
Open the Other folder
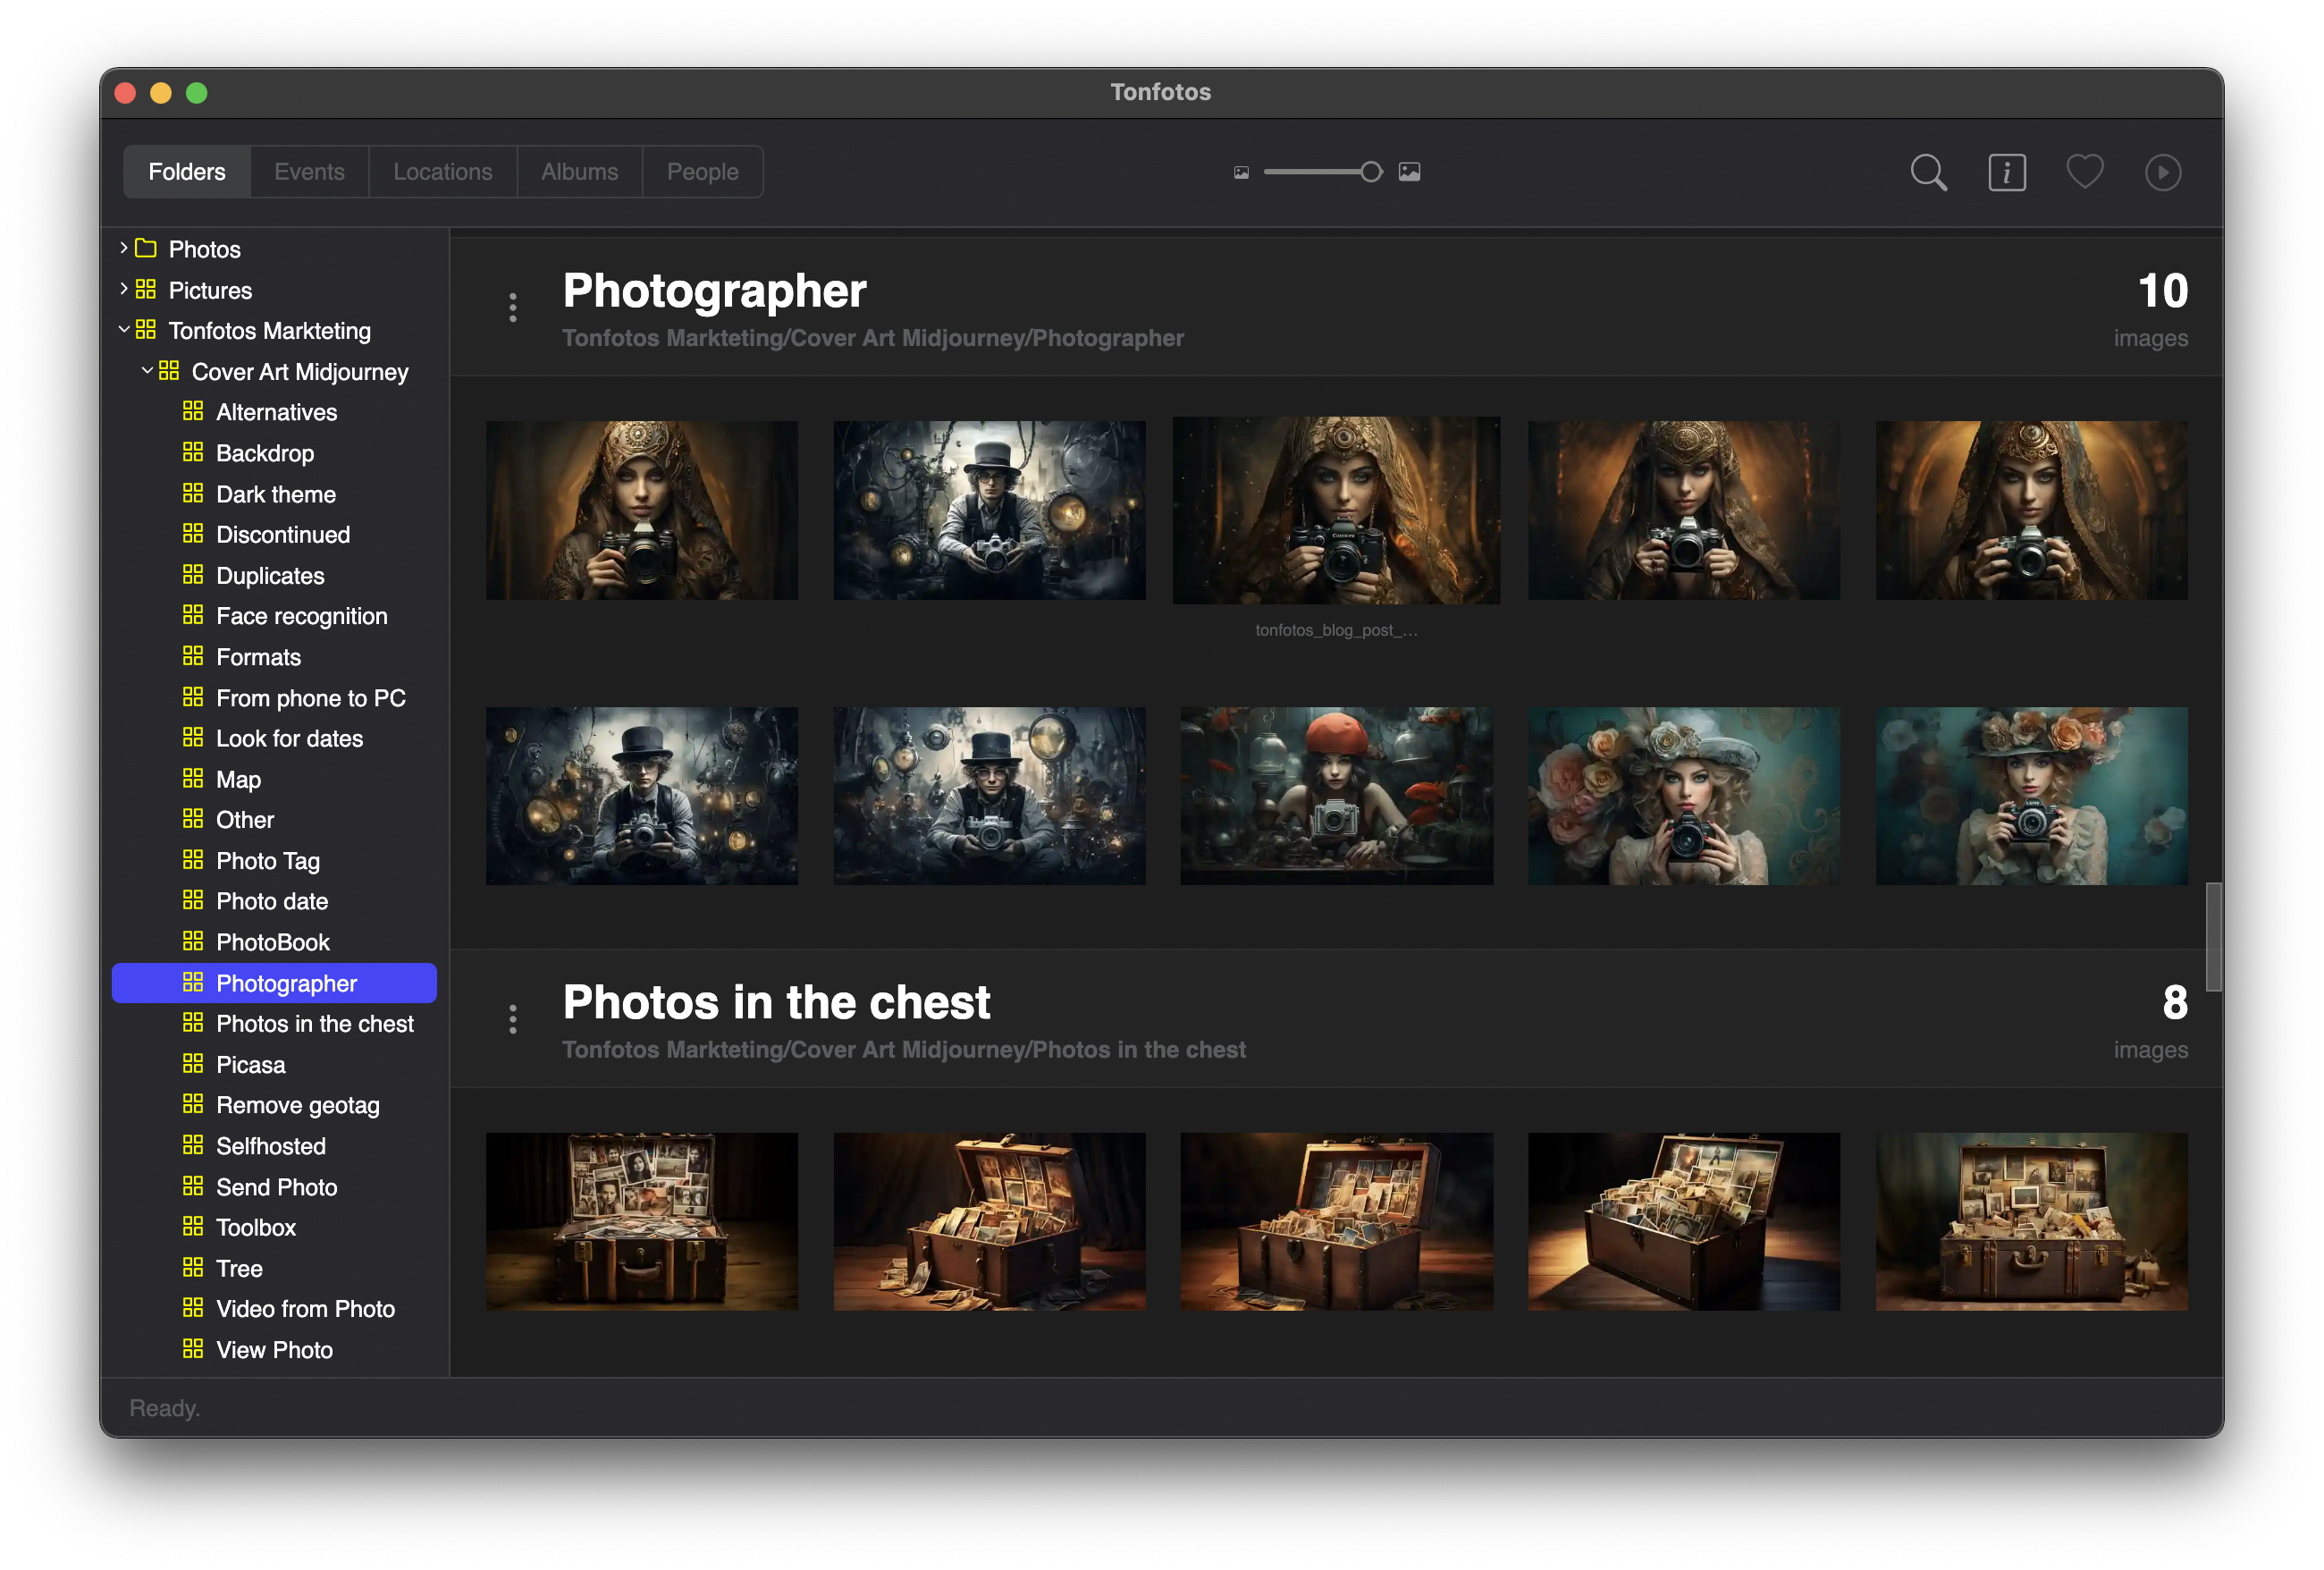[x=274, y=820]
